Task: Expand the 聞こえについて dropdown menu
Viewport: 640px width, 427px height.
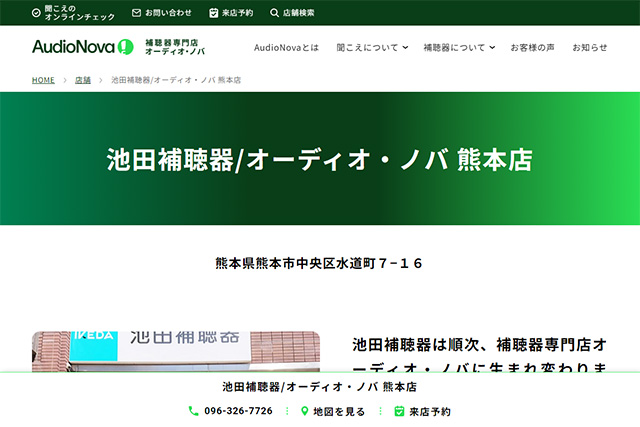Action: coord(373,47)
